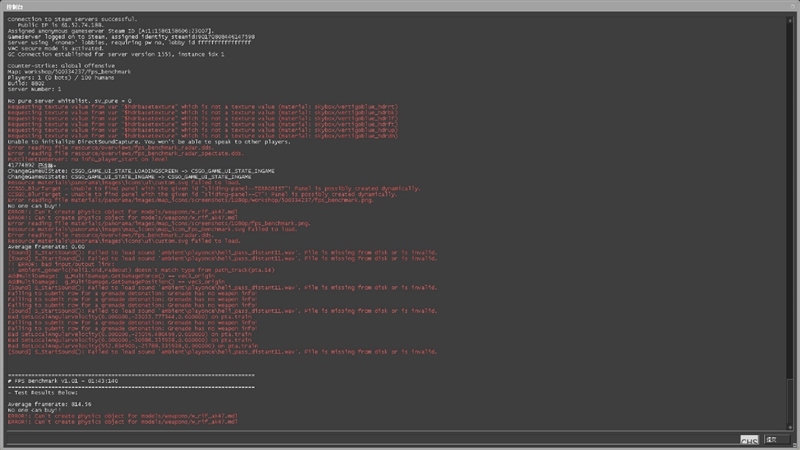This screenshot has height=450, width=800.
Task: Select "GetDamageForce() == vec3_origin" line
Action: (111, 276)
